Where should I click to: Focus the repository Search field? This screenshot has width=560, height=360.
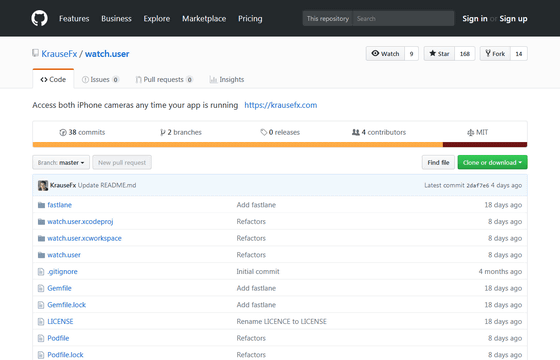(x=403, y=19)
